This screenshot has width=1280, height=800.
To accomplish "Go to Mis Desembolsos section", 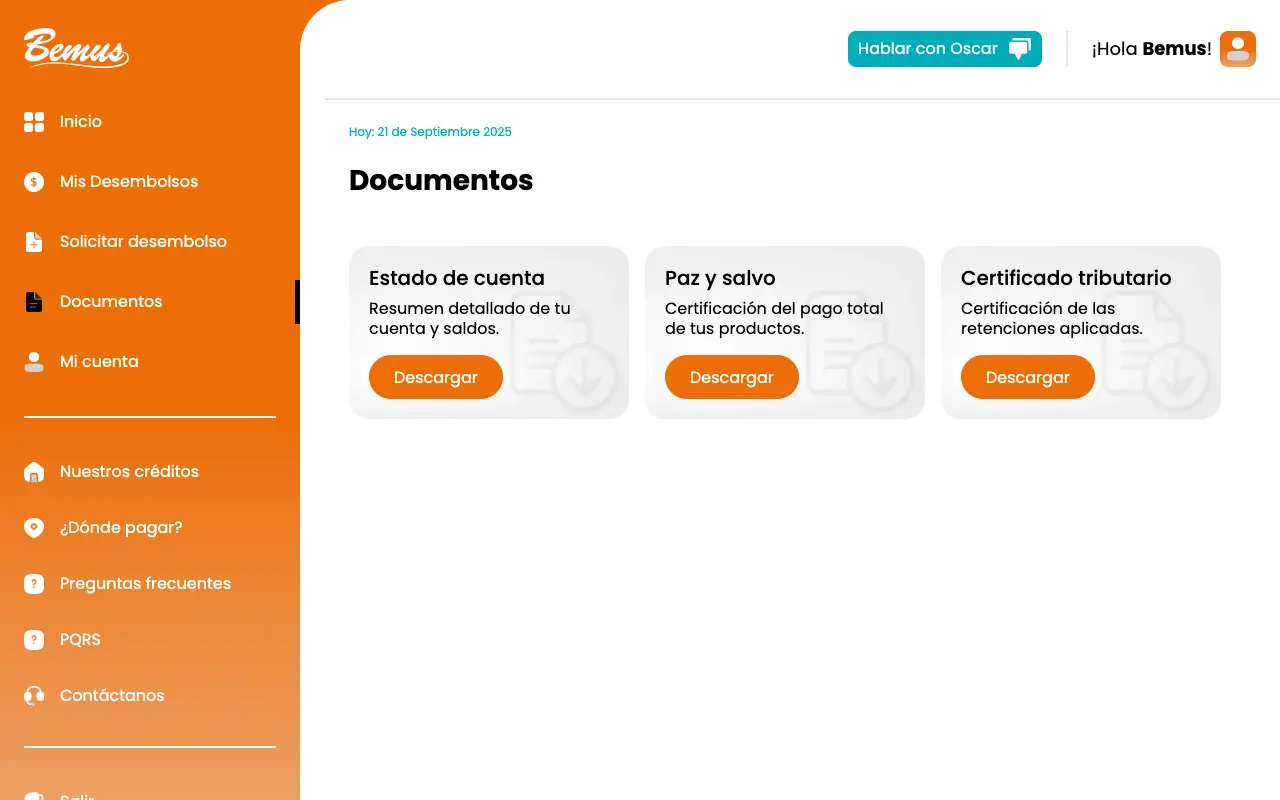I will (128, 182).
